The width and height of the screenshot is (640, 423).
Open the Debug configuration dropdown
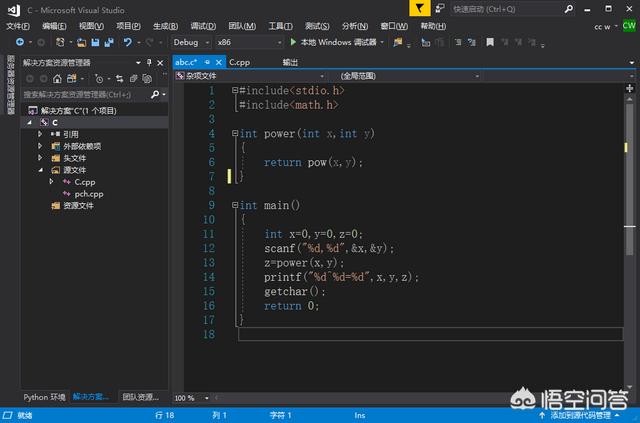pos(191,42)
